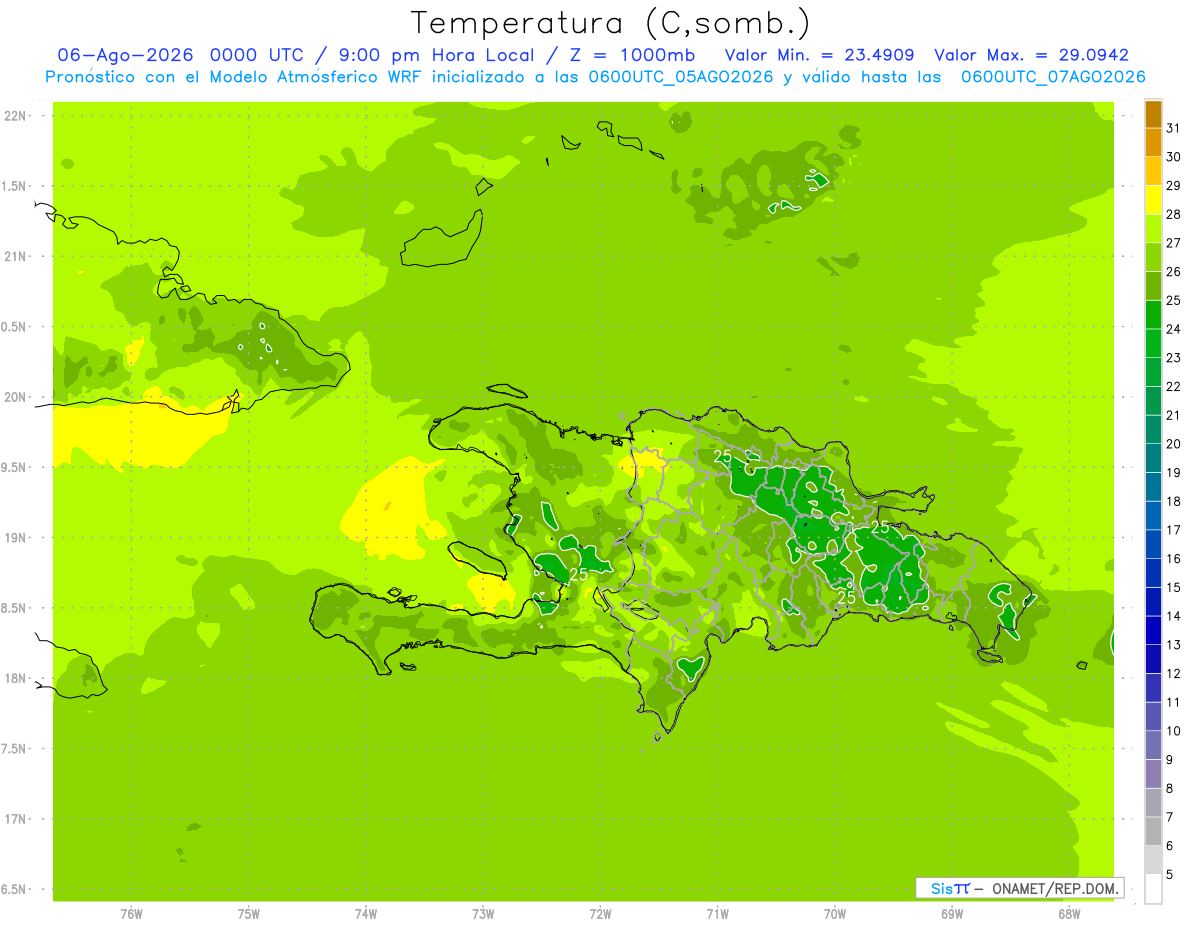The width and height of the screenshot is (1200, 927).
Task: Click the '72W' longitude label
Action: pos(601,914)
